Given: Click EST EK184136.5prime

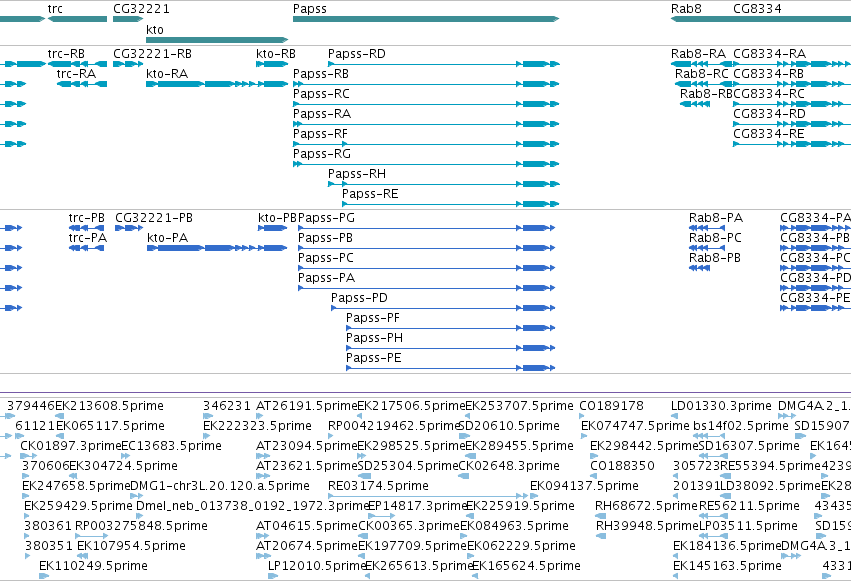Looking at the screenshot, I should [677, 556].
